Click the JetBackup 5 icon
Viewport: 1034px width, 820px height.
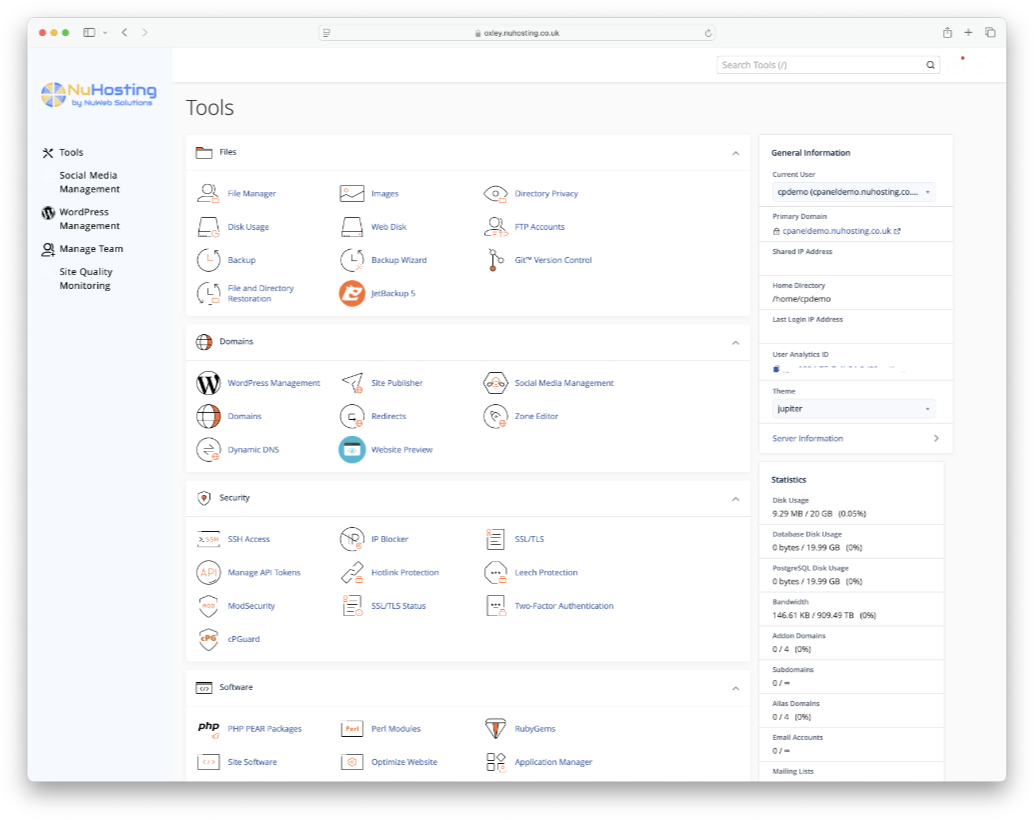tap(352, 293)
